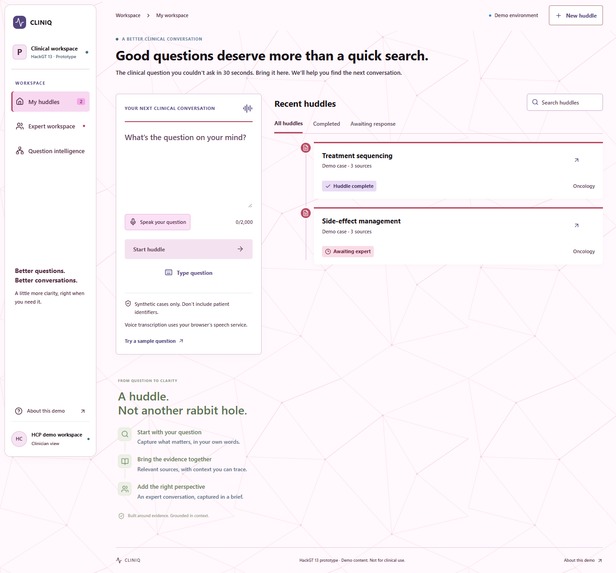Click the Speak your question button
The image size is (616, 573).
(158, 222)
